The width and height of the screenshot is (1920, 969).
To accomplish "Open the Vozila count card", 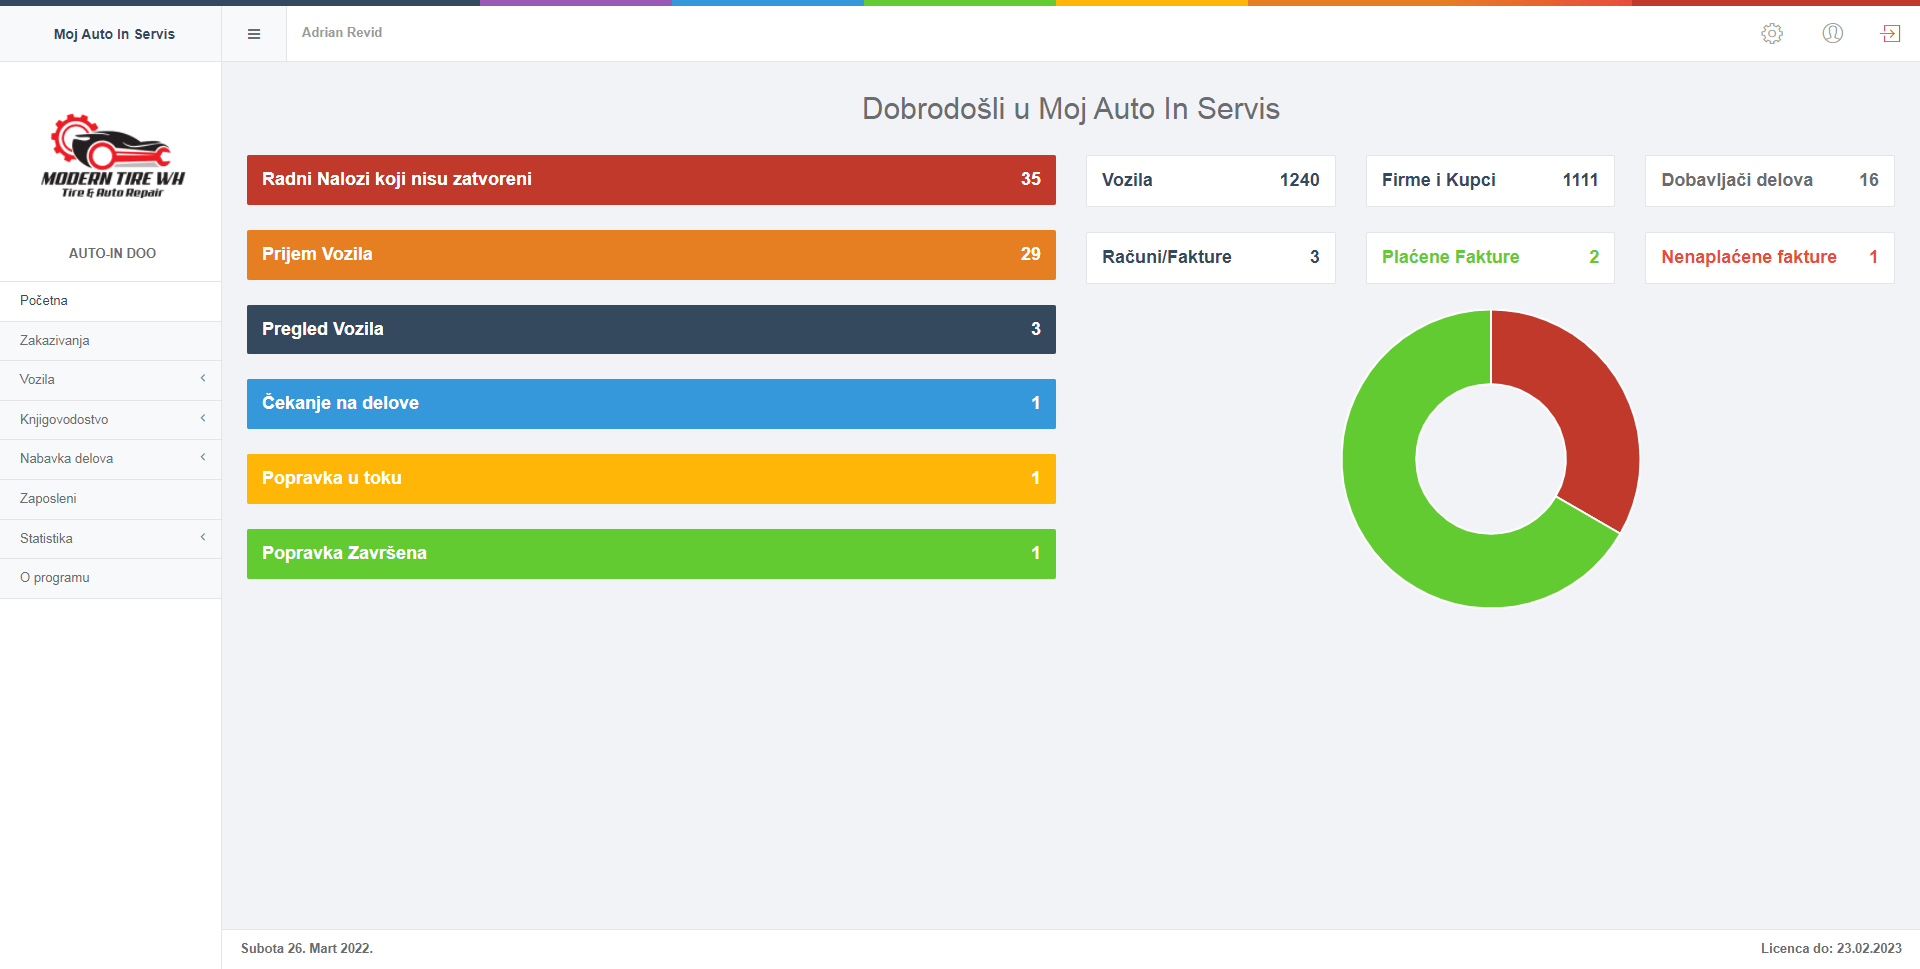I will 1210,181.
